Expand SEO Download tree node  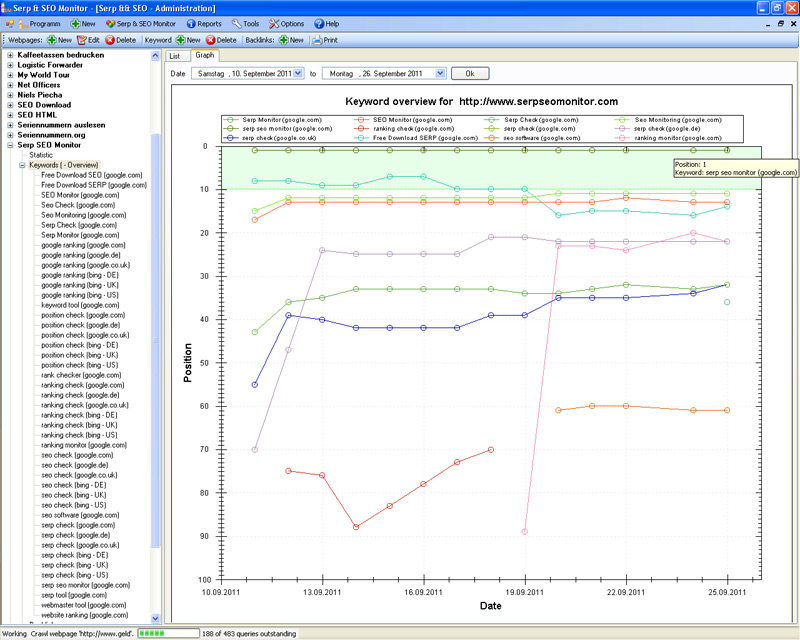tap(10, 105)
